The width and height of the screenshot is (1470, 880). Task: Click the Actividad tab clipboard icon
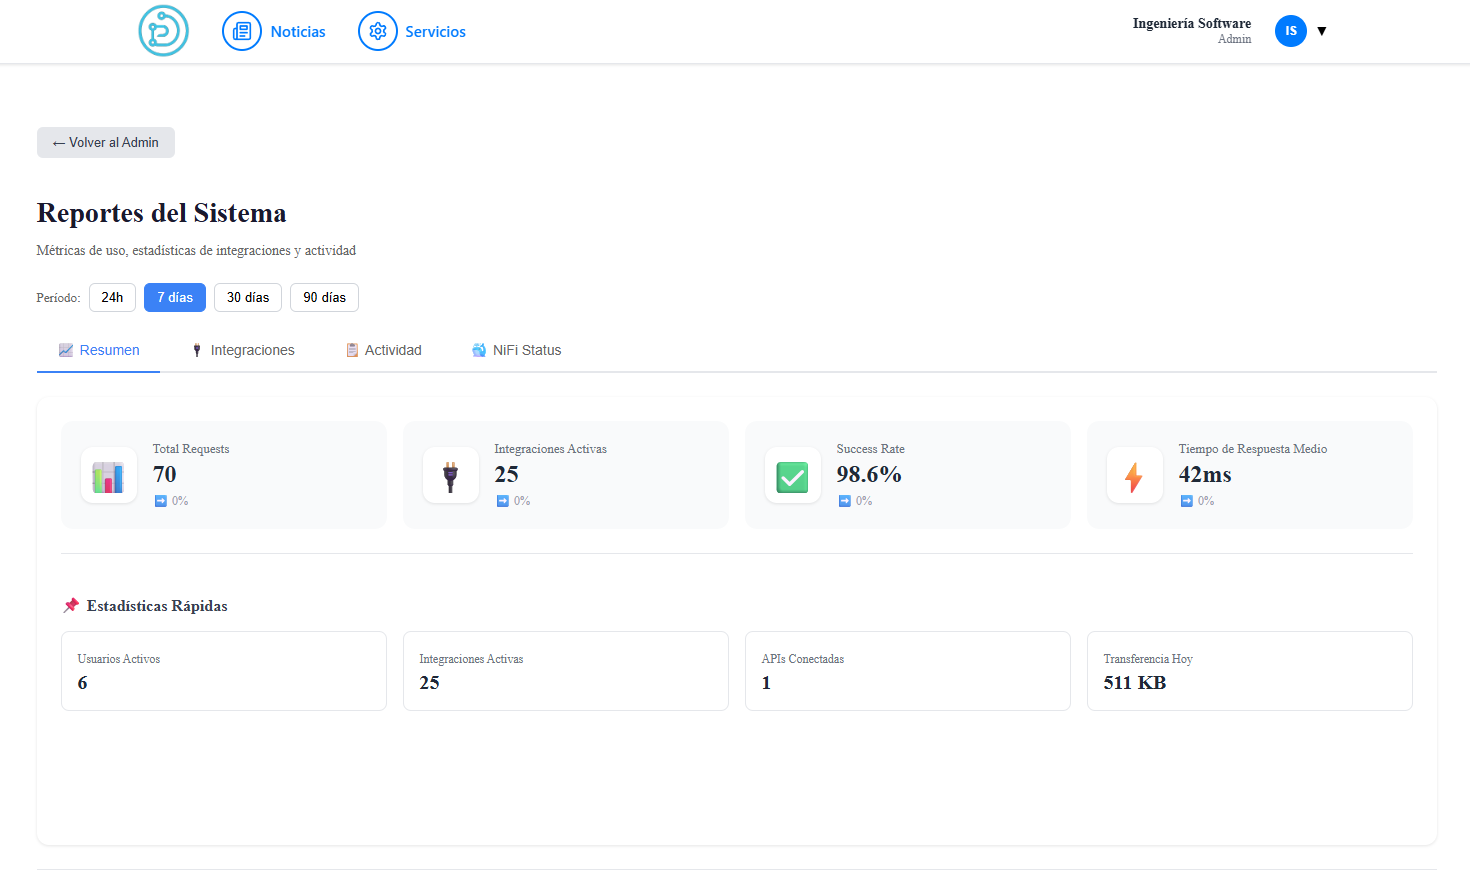pos(352,350)
